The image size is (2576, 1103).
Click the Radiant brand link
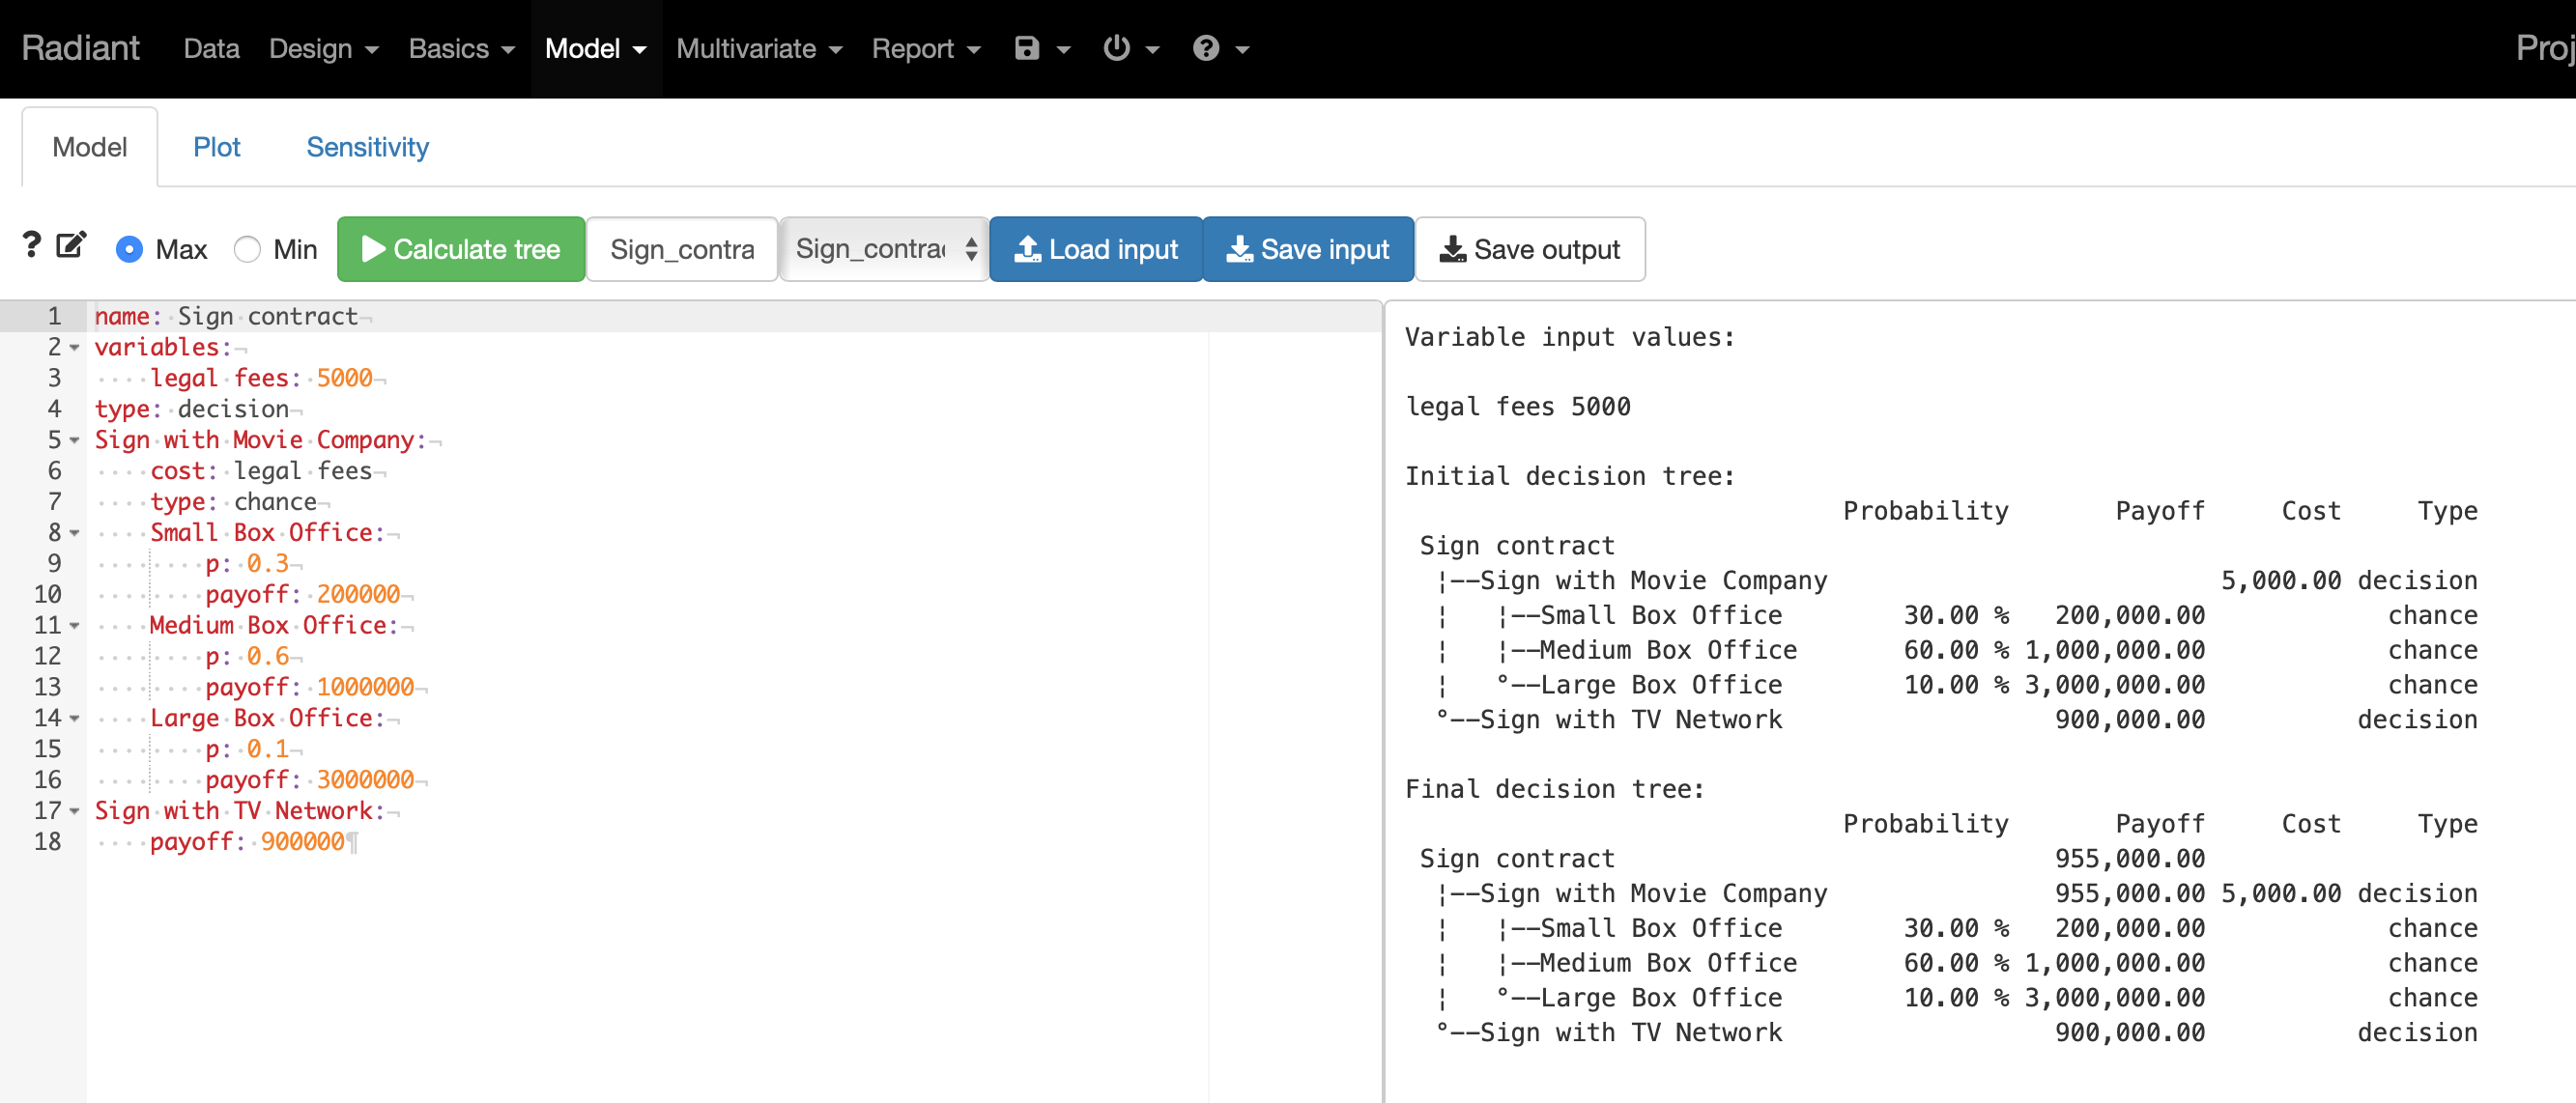tap(80, 48)
